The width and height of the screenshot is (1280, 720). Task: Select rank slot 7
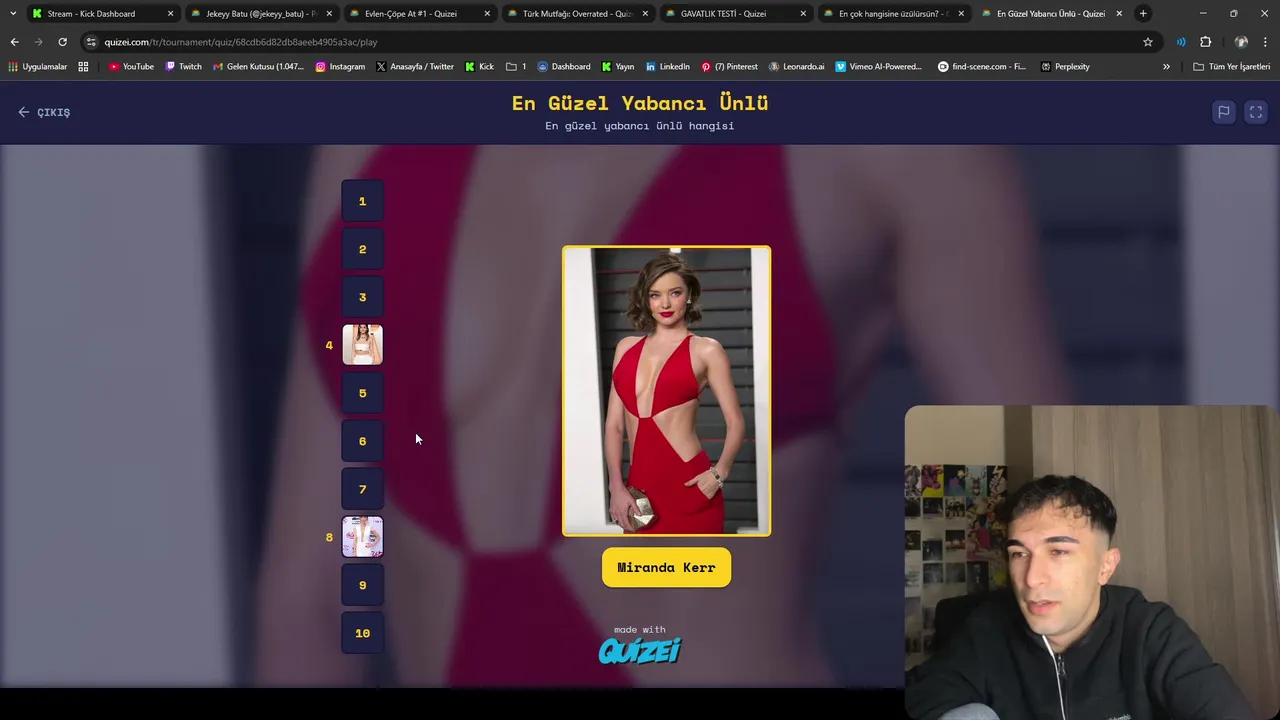coord(362,489)
